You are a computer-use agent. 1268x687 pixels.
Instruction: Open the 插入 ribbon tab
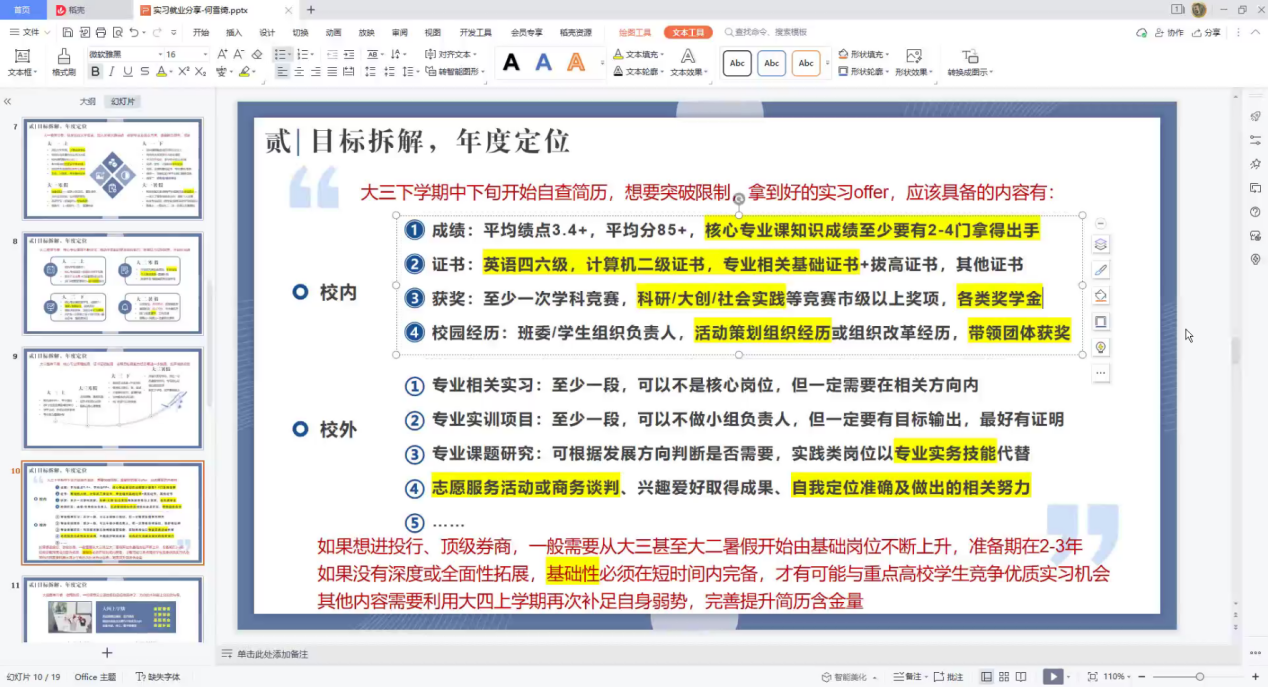tap(234, 33)
